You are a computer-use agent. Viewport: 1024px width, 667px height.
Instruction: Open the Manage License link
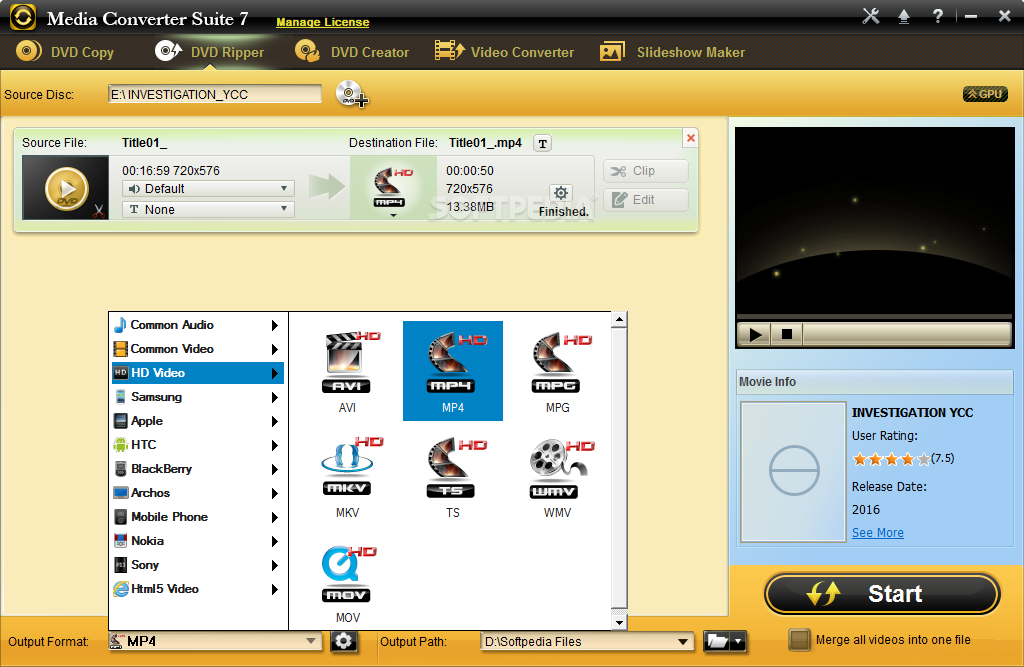323,22
